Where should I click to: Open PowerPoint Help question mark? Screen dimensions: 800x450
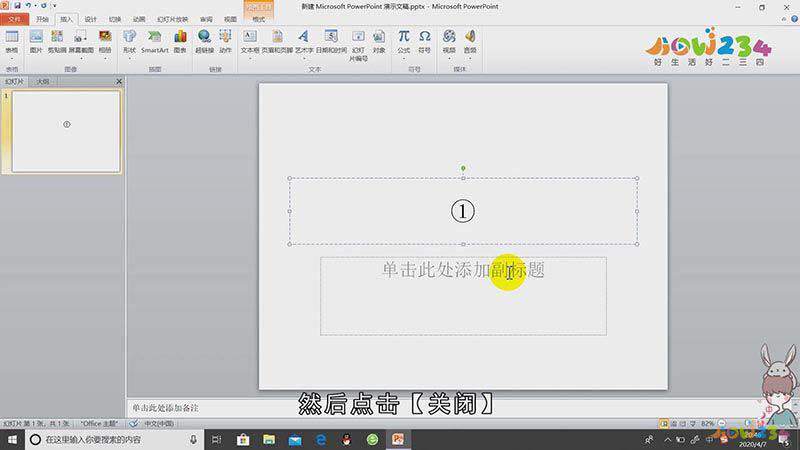794,19
